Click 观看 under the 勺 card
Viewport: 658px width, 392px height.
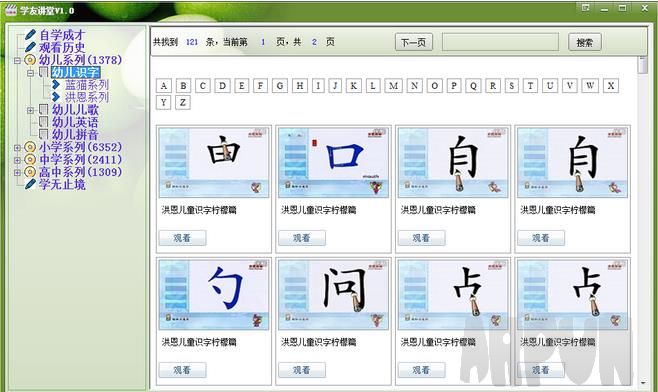click(182, 370)
